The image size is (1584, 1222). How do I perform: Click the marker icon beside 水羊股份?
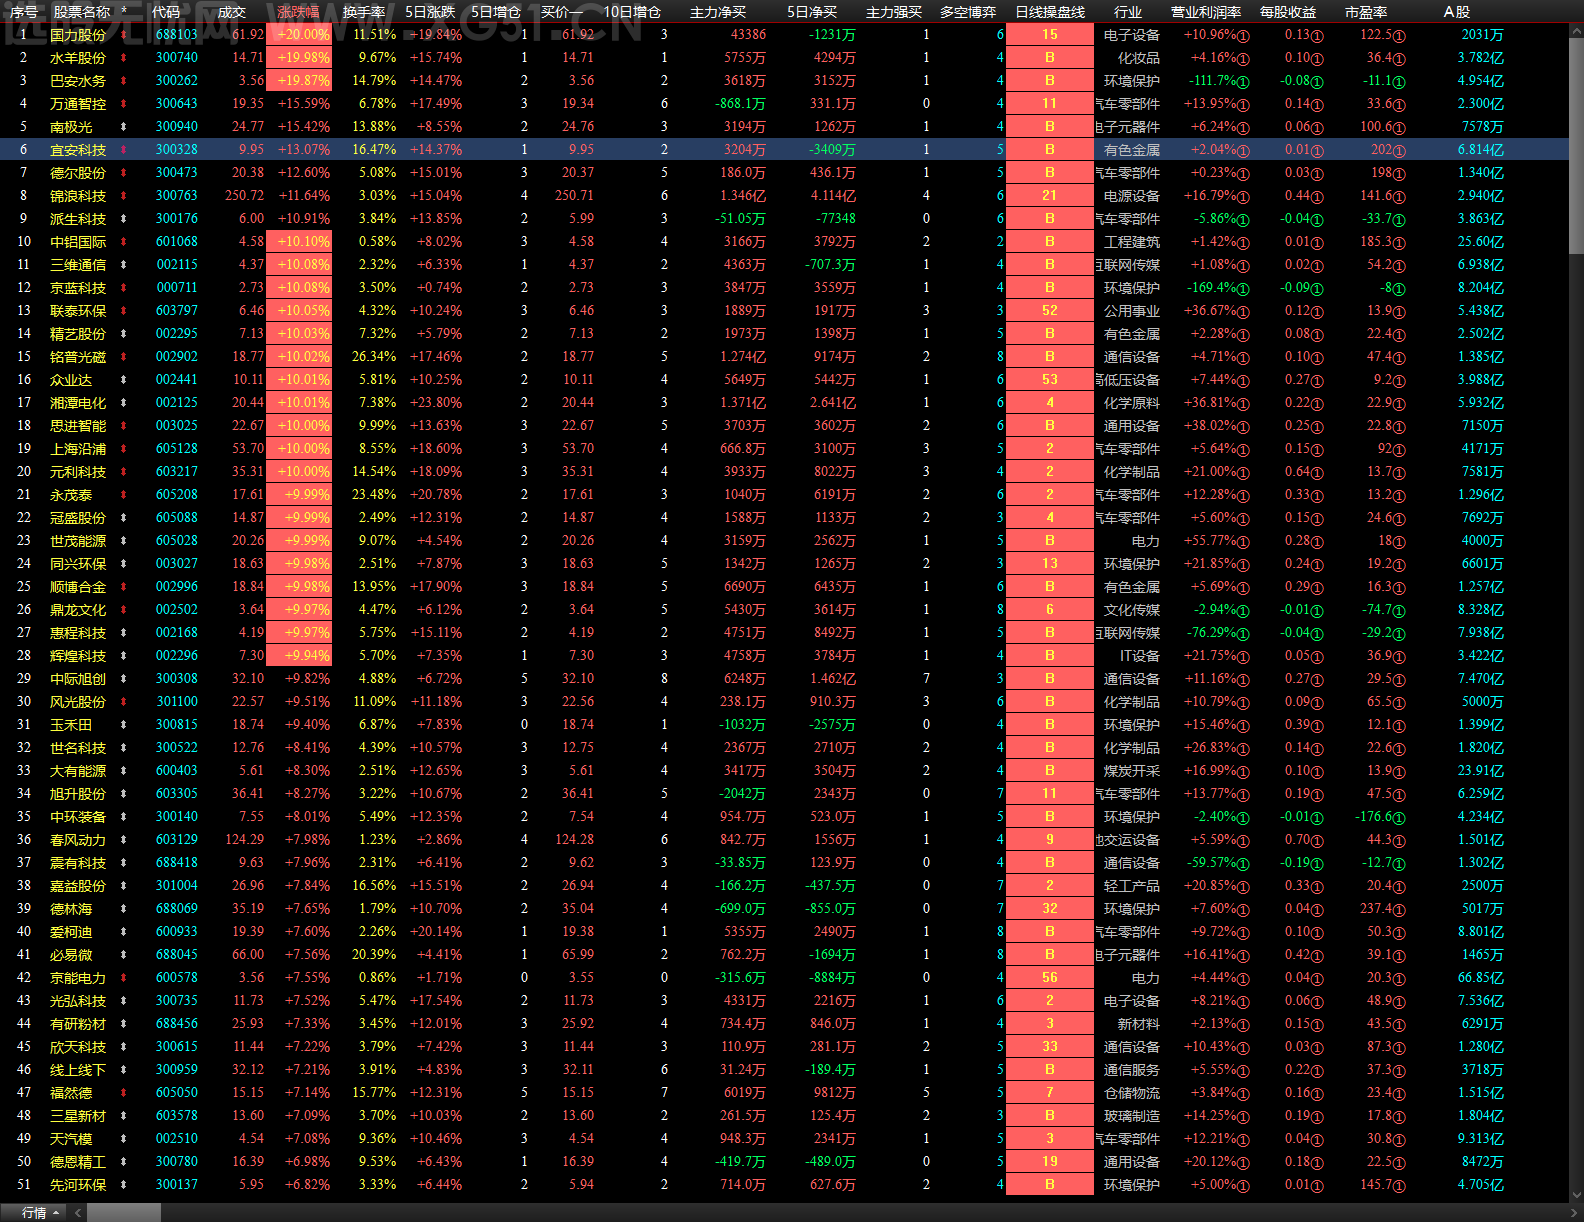124,58
